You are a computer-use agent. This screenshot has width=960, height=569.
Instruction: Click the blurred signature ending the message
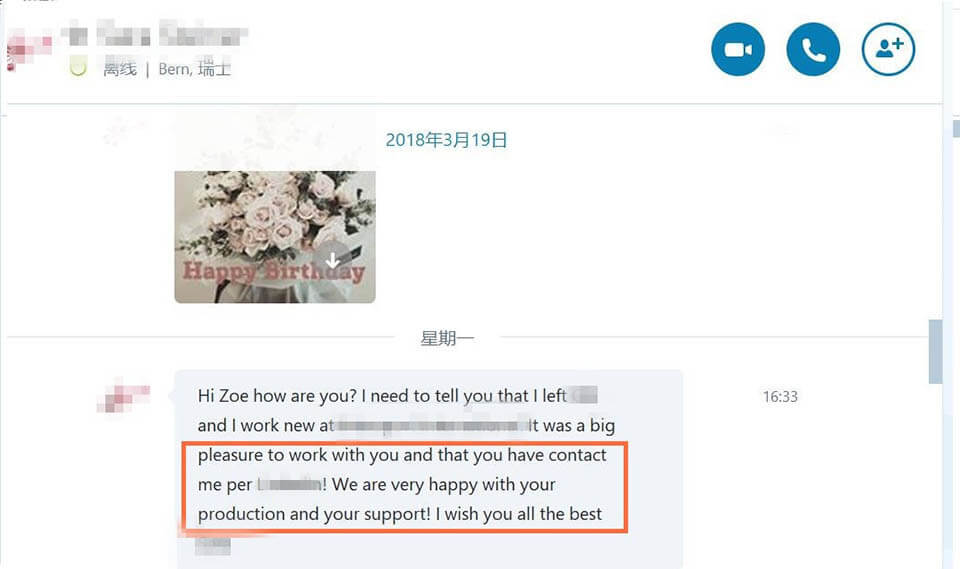[x=213, y=545]
